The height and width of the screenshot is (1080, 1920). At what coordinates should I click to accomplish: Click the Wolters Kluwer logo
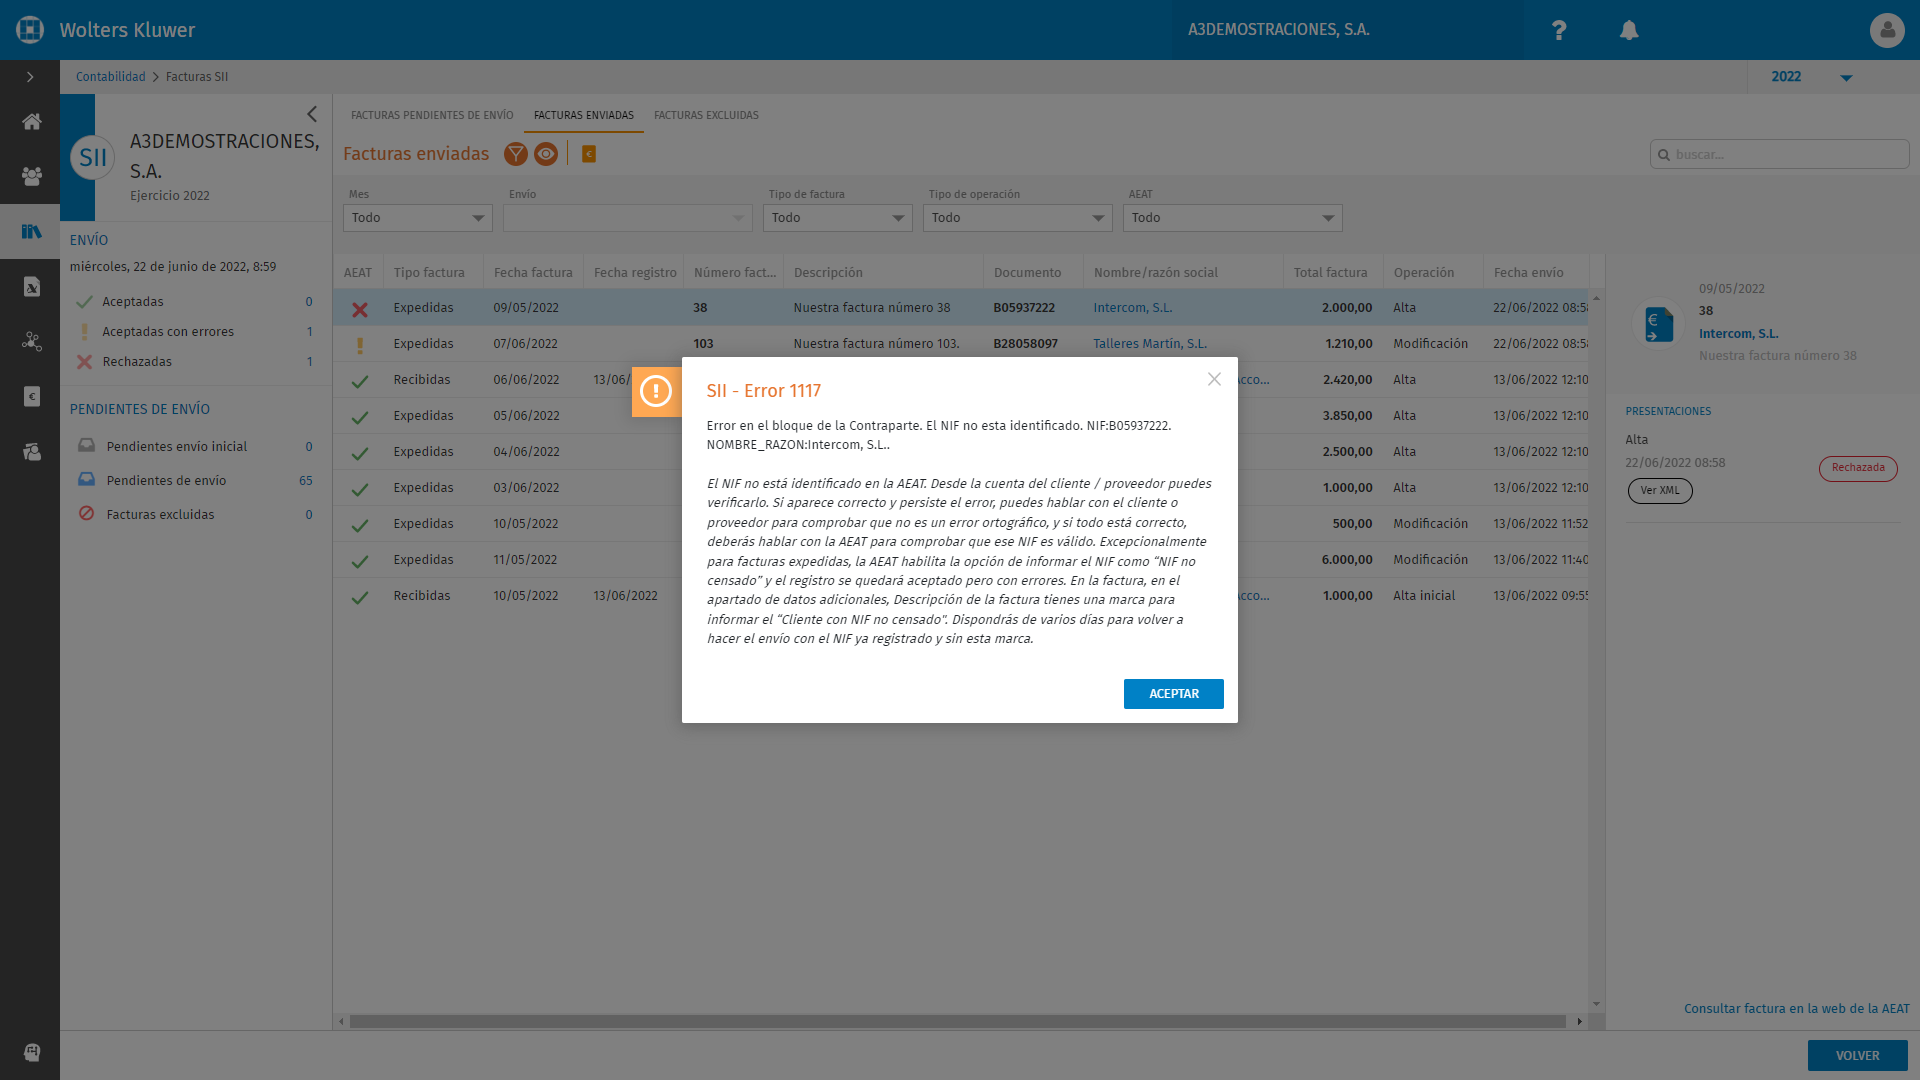[x=30, y=30]
